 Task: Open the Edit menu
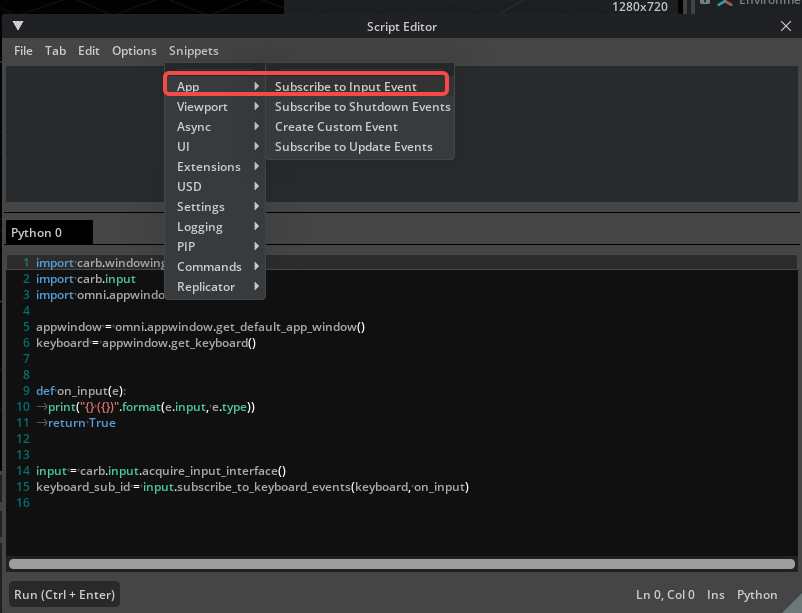point(88,51)
